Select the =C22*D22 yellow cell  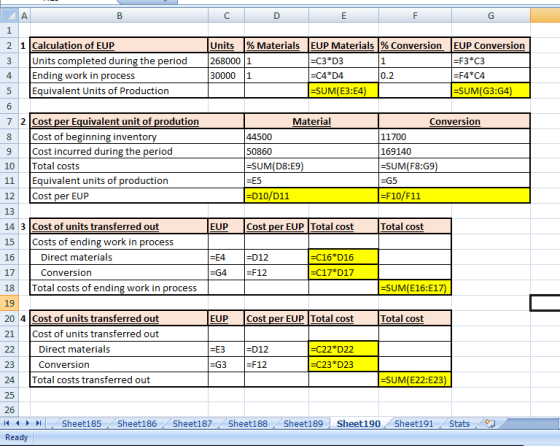point(343,349)
